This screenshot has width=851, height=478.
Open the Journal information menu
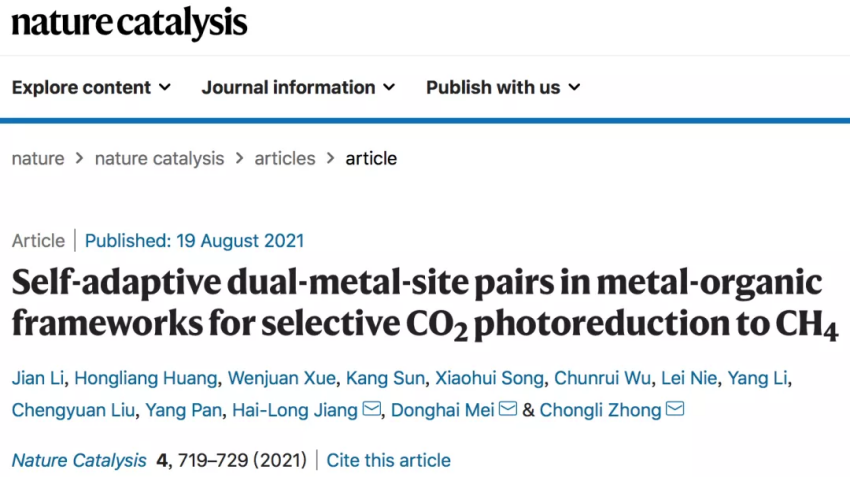[298, 87]
